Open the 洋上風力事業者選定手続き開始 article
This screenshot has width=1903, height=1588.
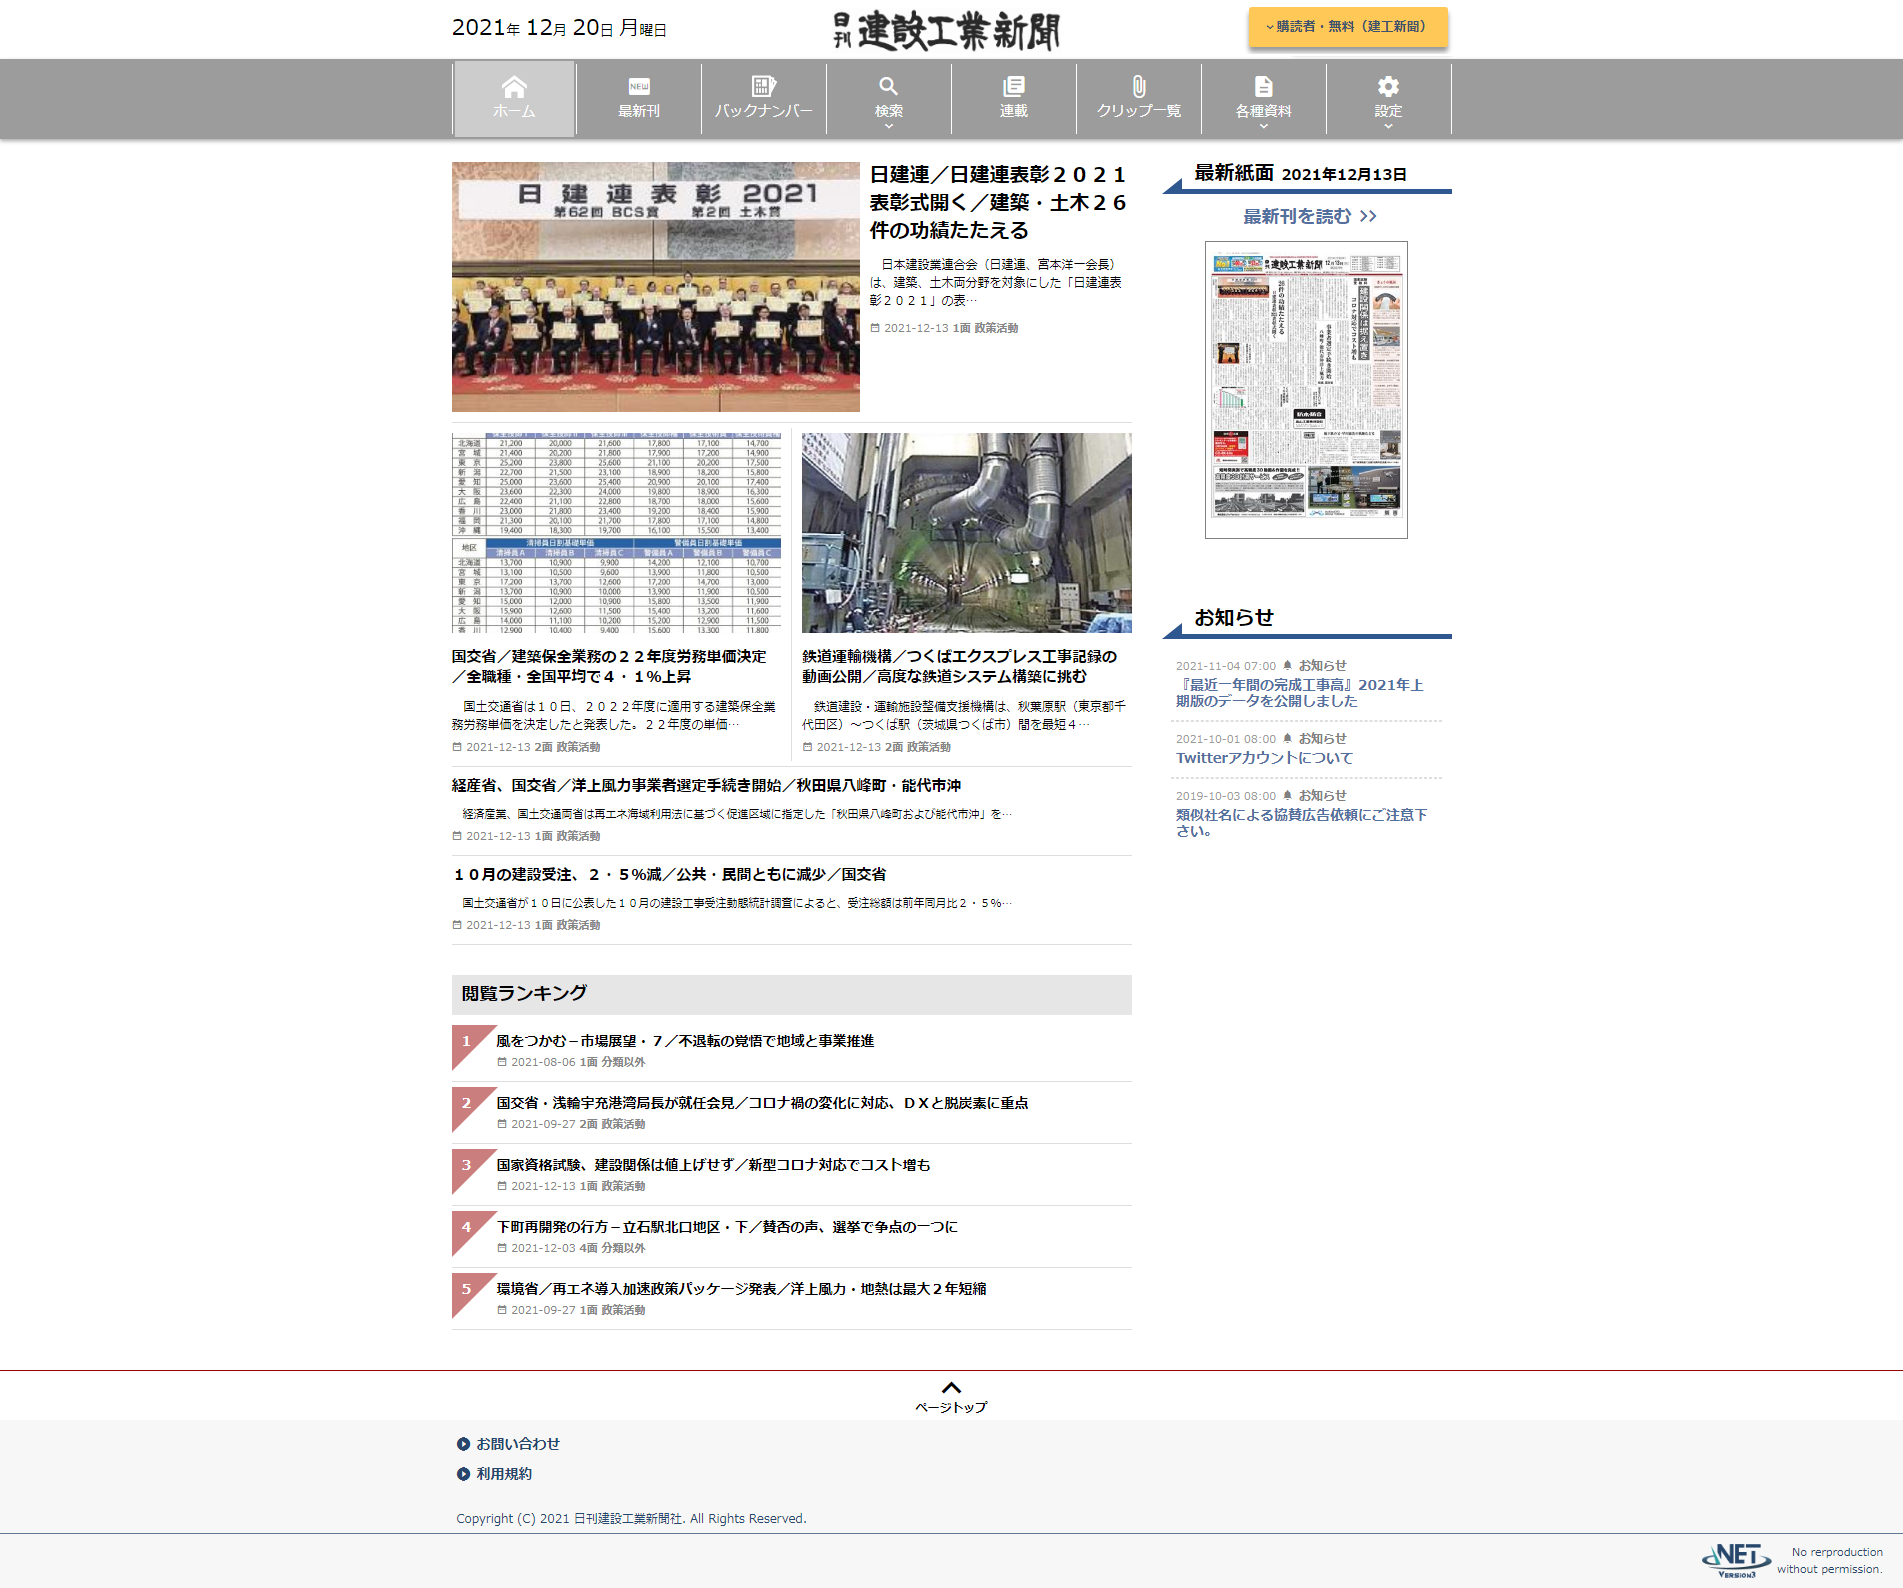coord(706,786)
